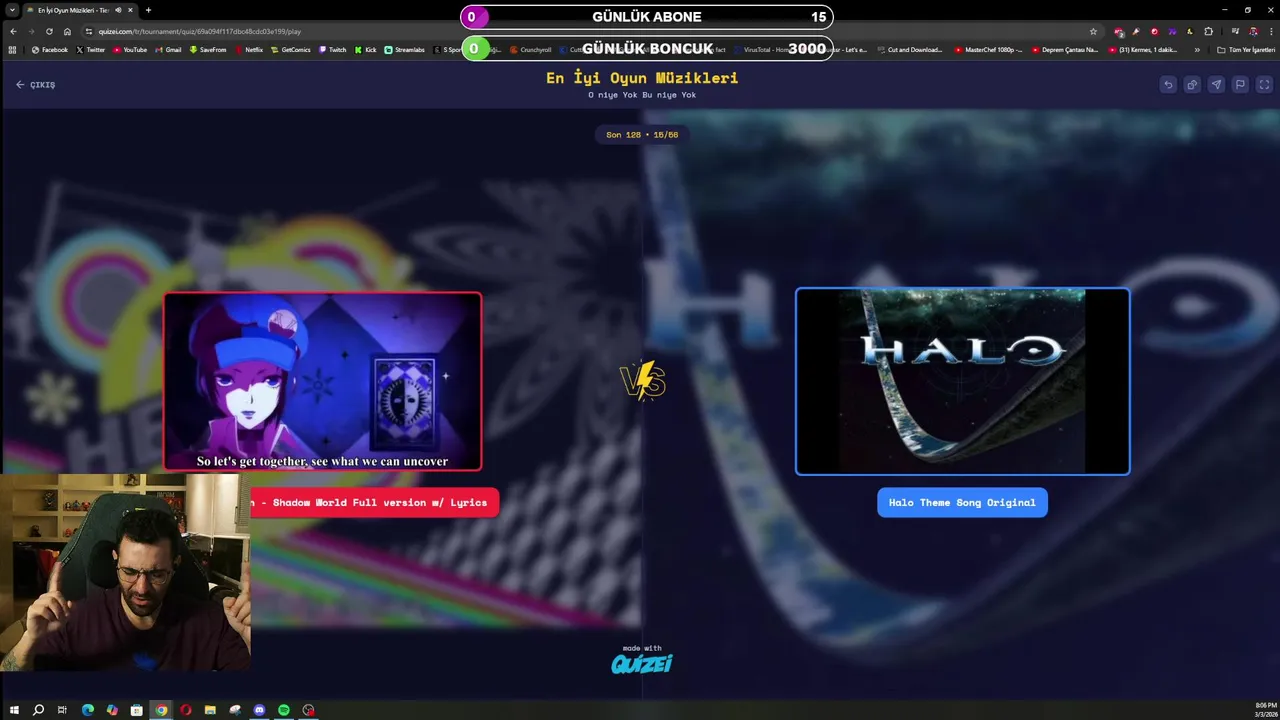Open Spotify from the taskbar
The height and width of the screenshot is (720, 1280).
point(284,710)
